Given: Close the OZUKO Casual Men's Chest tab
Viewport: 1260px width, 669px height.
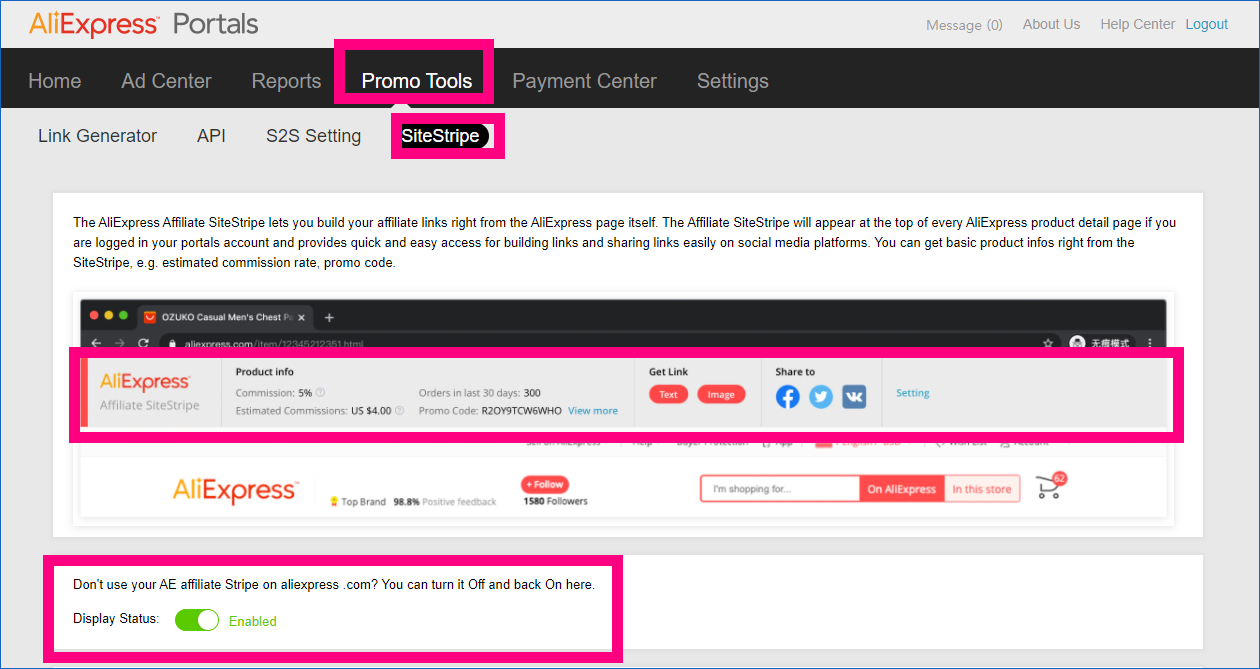Looking at the screenshot, I should [302, 317].
